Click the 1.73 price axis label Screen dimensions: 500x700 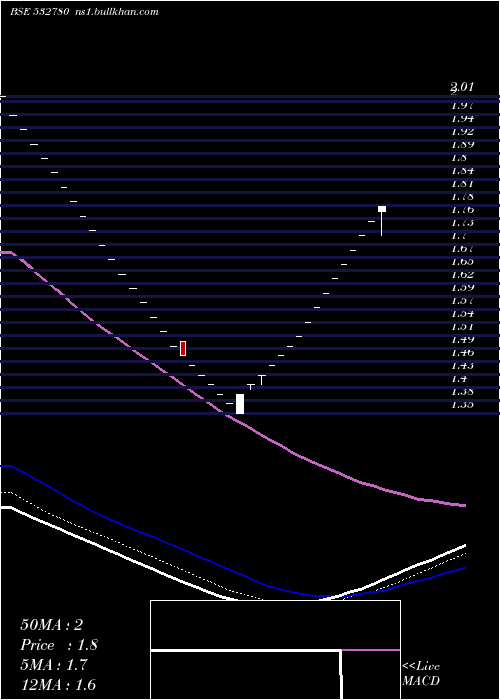pos(462,222)
